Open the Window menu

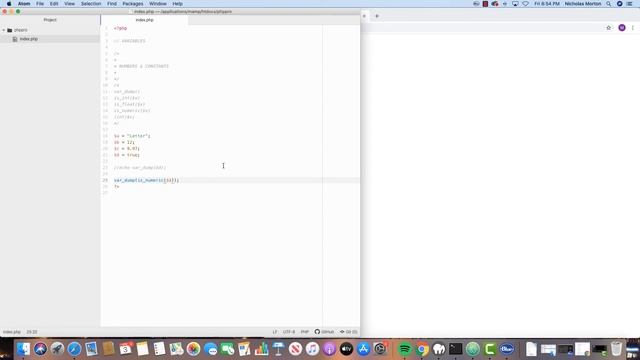coord(158,4)
